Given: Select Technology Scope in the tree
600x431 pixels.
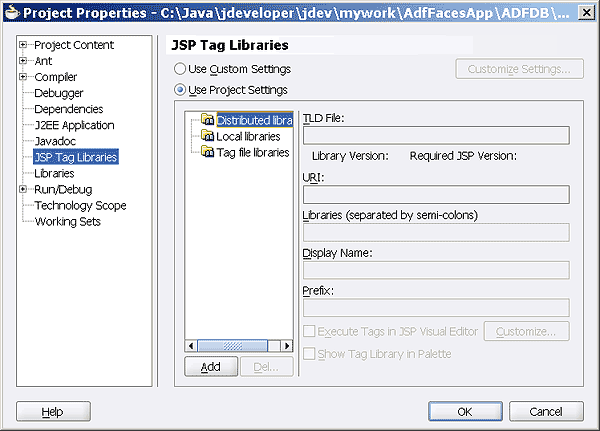Looking at the screenshot, I should click(x=80, y=206).
